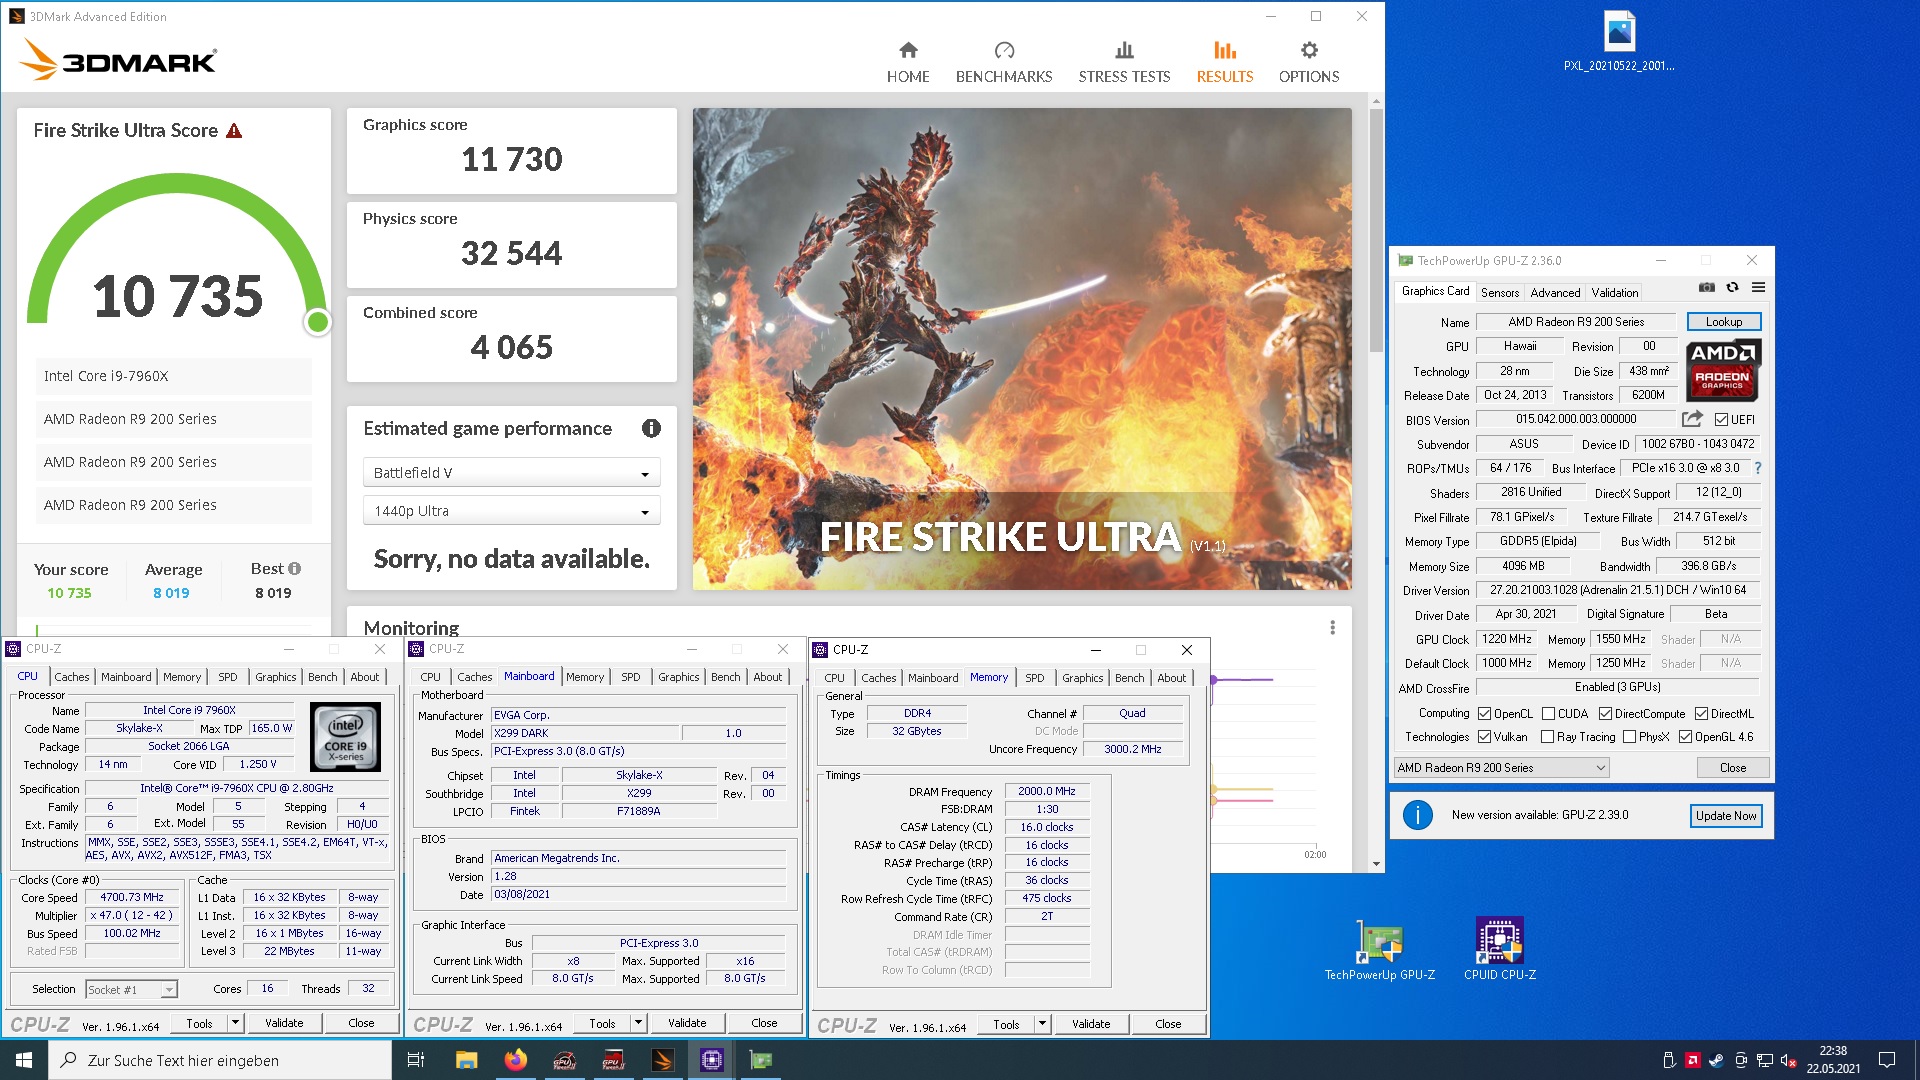Open the Socket #1 selection dropdown in CPU-Z
This screenshot has width=1920, height=1080.
pyautogui.click(x=131, y=990)
